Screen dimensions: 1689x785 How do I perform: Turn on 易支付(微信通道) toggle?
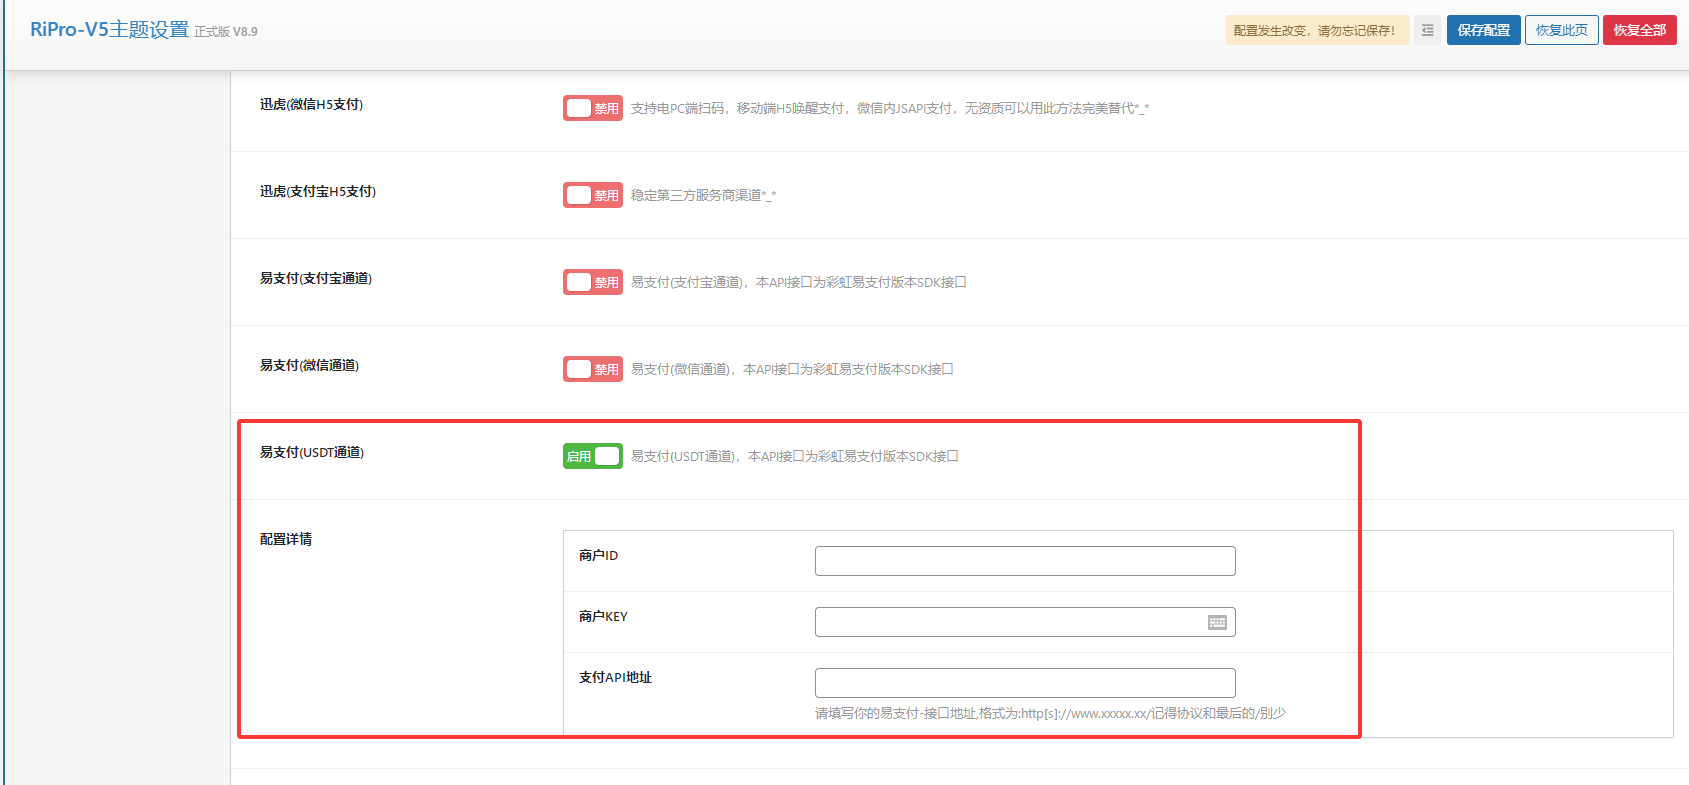593,369
